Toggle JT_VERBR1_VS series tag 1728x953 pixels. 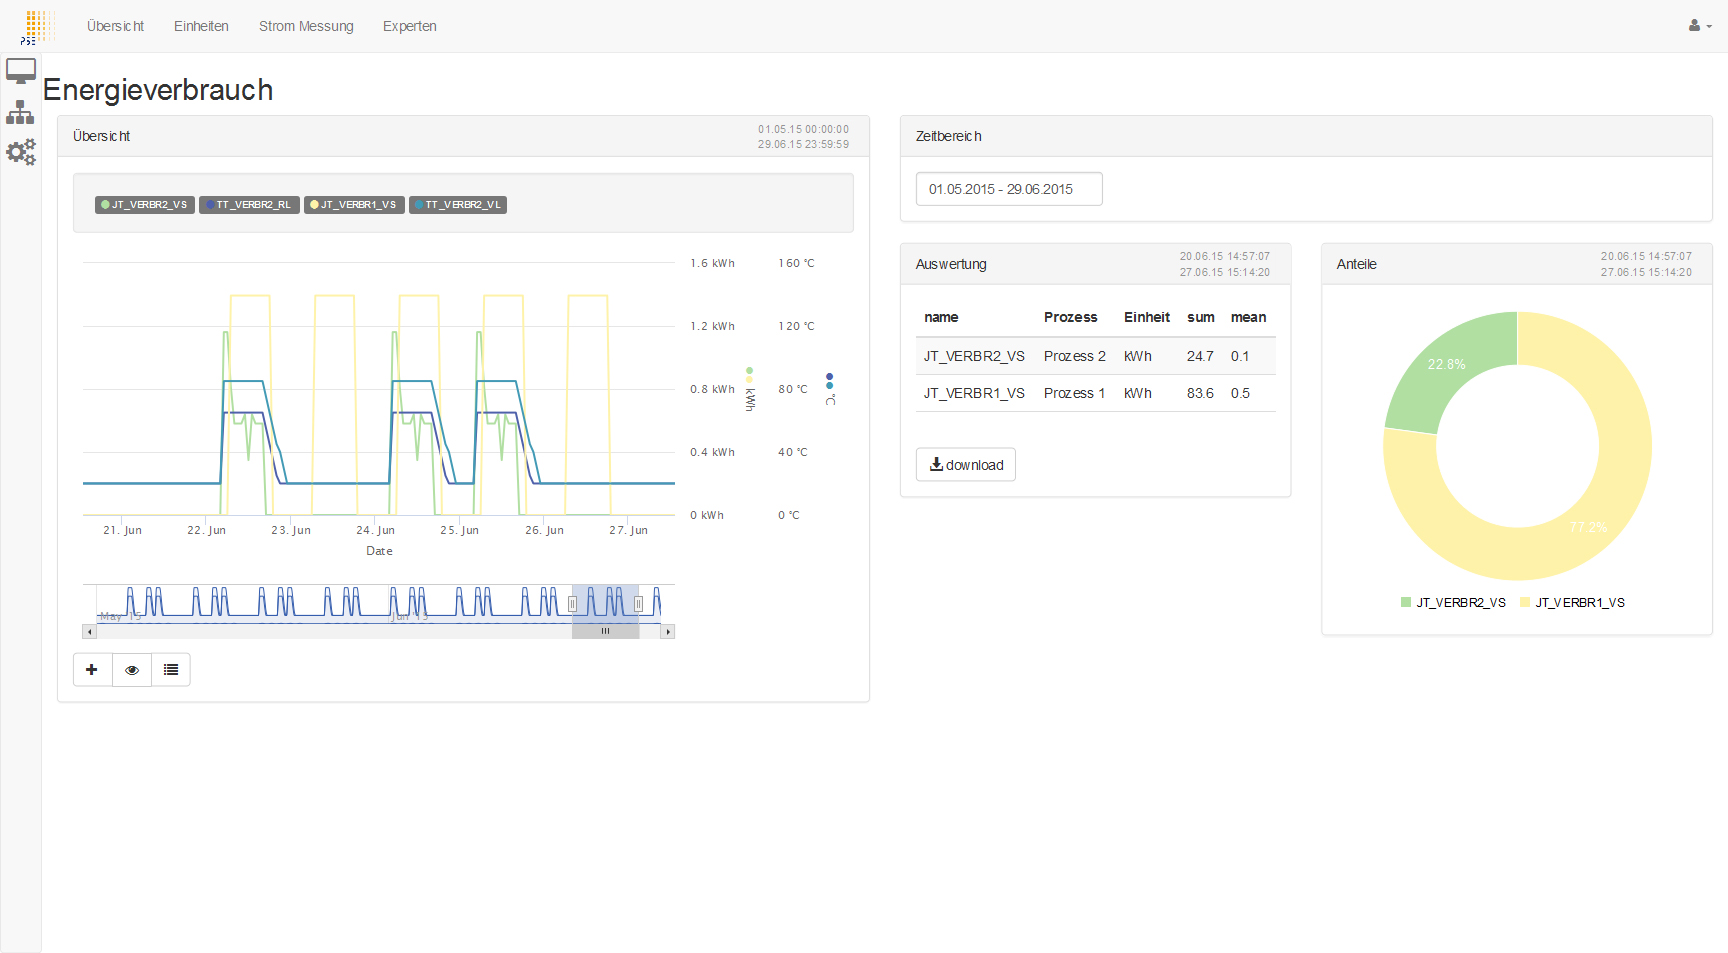point(354,205)
